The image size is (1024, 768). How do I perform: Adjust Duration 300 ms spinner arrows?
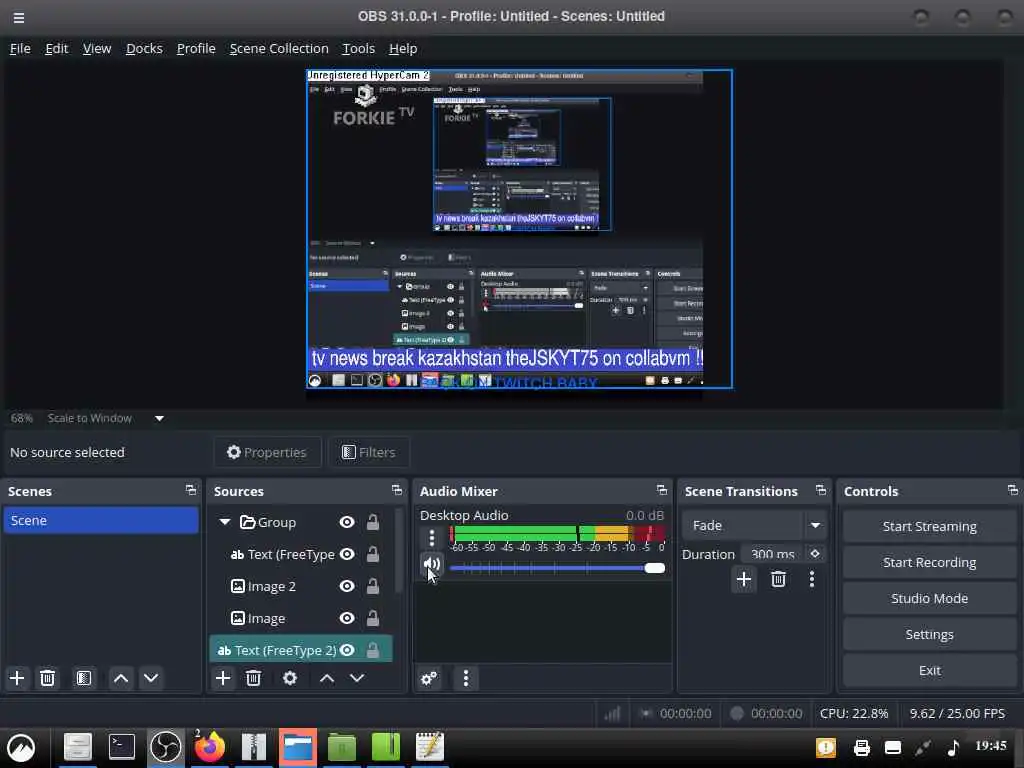pos(815,554)
